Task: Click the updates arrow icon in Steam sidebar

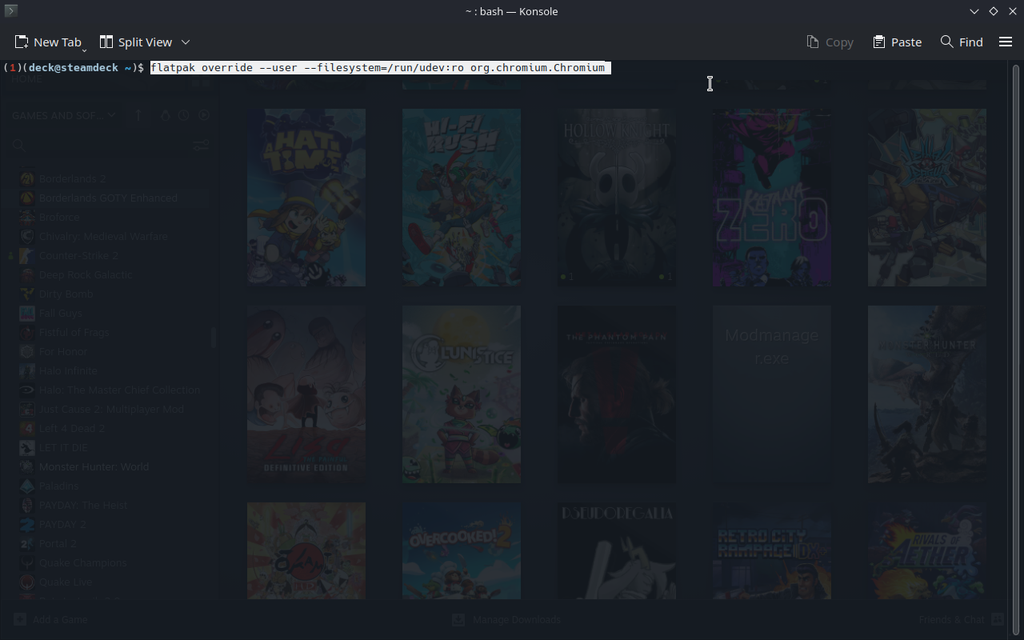Action: coord(138,116)
